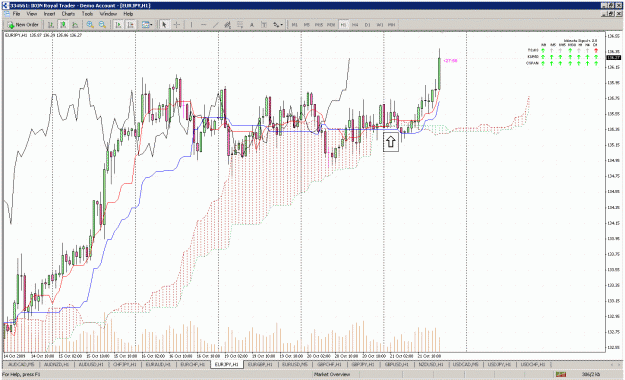Switch to the CHFJPY,H1 chart tab
The image size is (625, 380).
(125, 364)
